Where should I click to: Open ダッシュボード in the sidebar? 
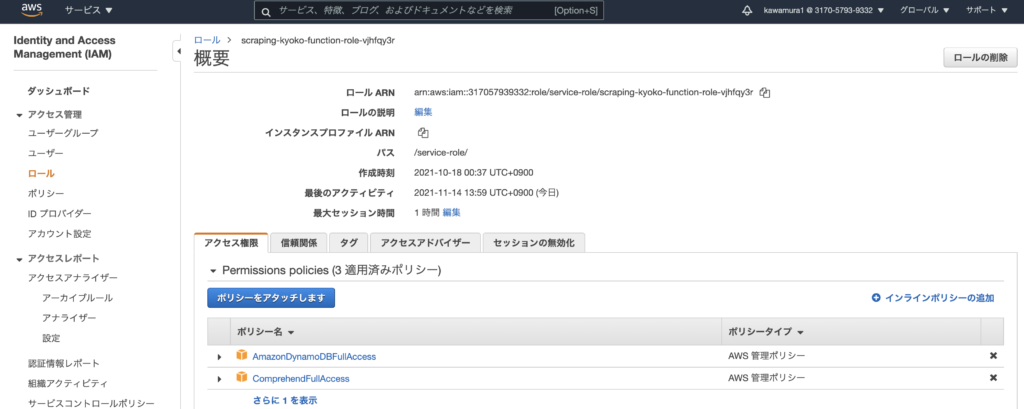(59, 91)
